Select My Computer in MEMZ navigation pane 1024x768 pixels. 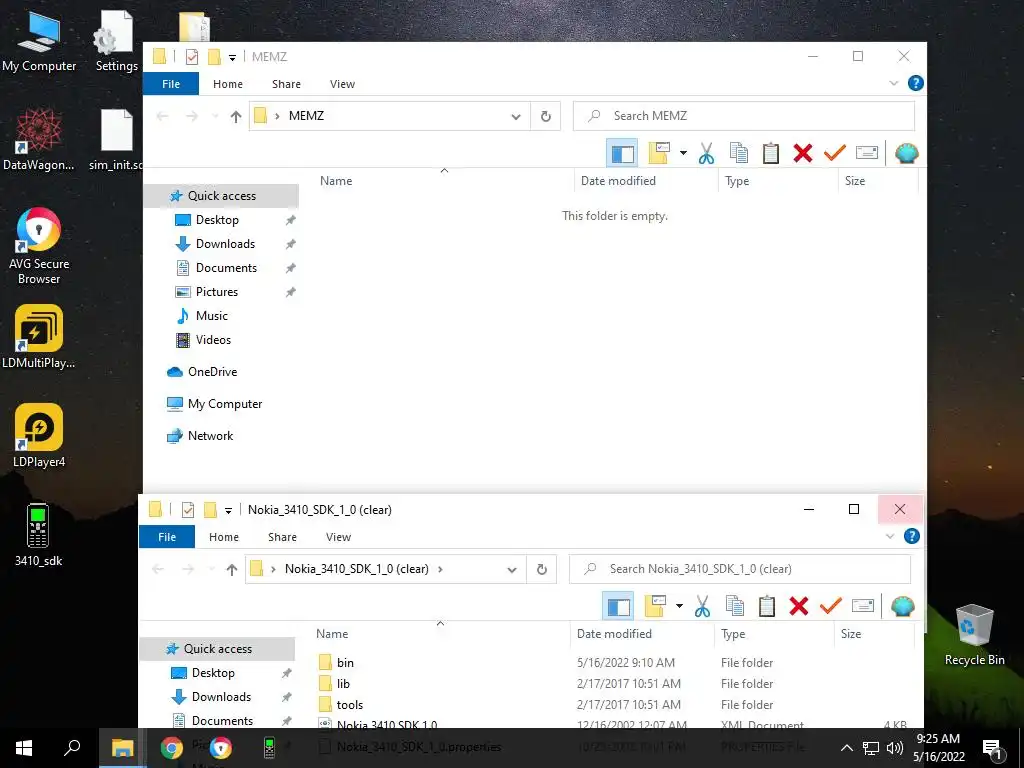tap(225, 404)
